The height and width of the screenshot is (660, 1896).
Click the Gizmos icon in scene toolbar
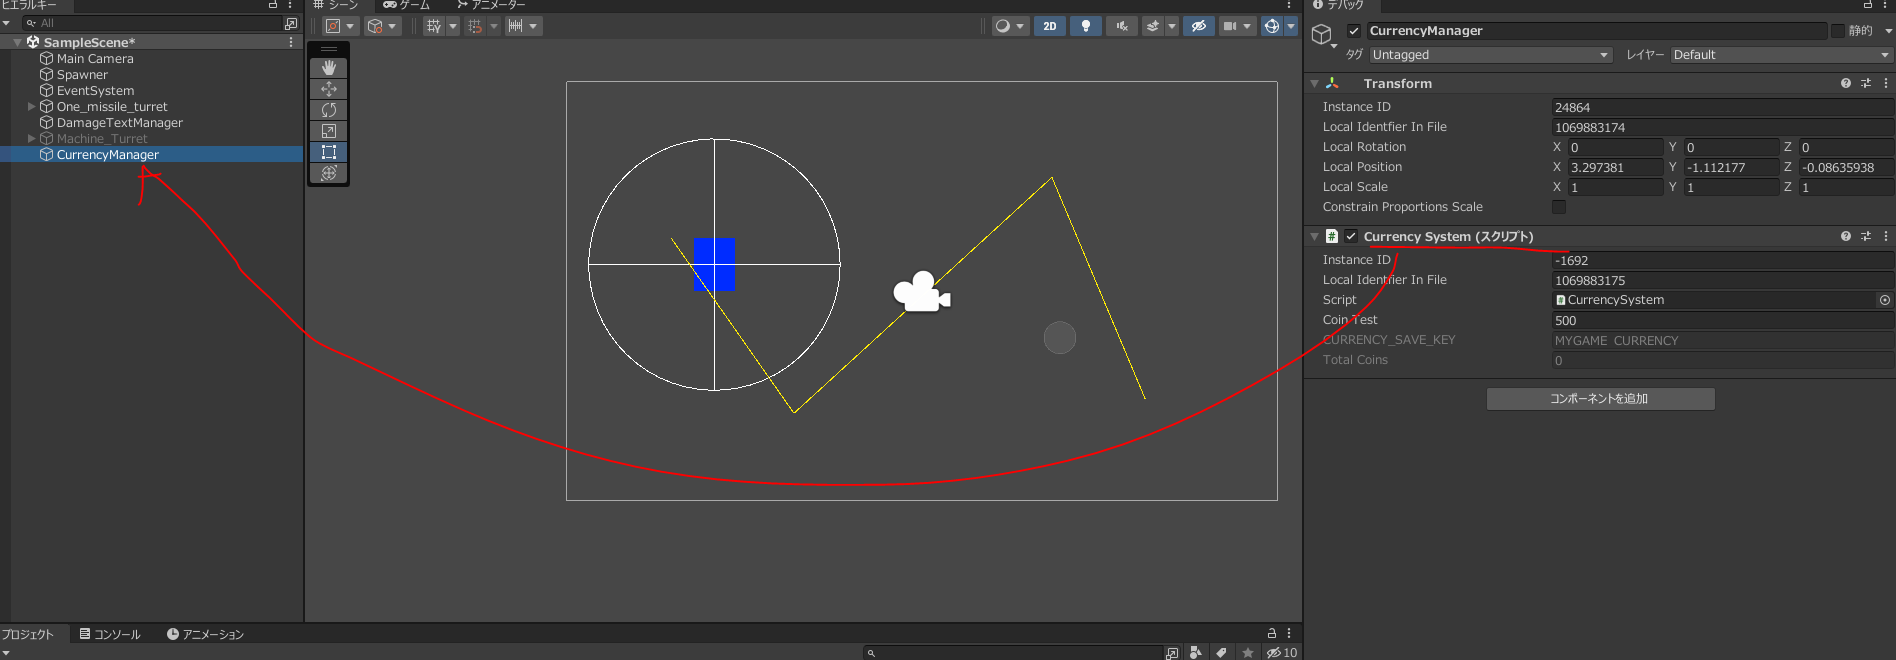coord(1272,26)
